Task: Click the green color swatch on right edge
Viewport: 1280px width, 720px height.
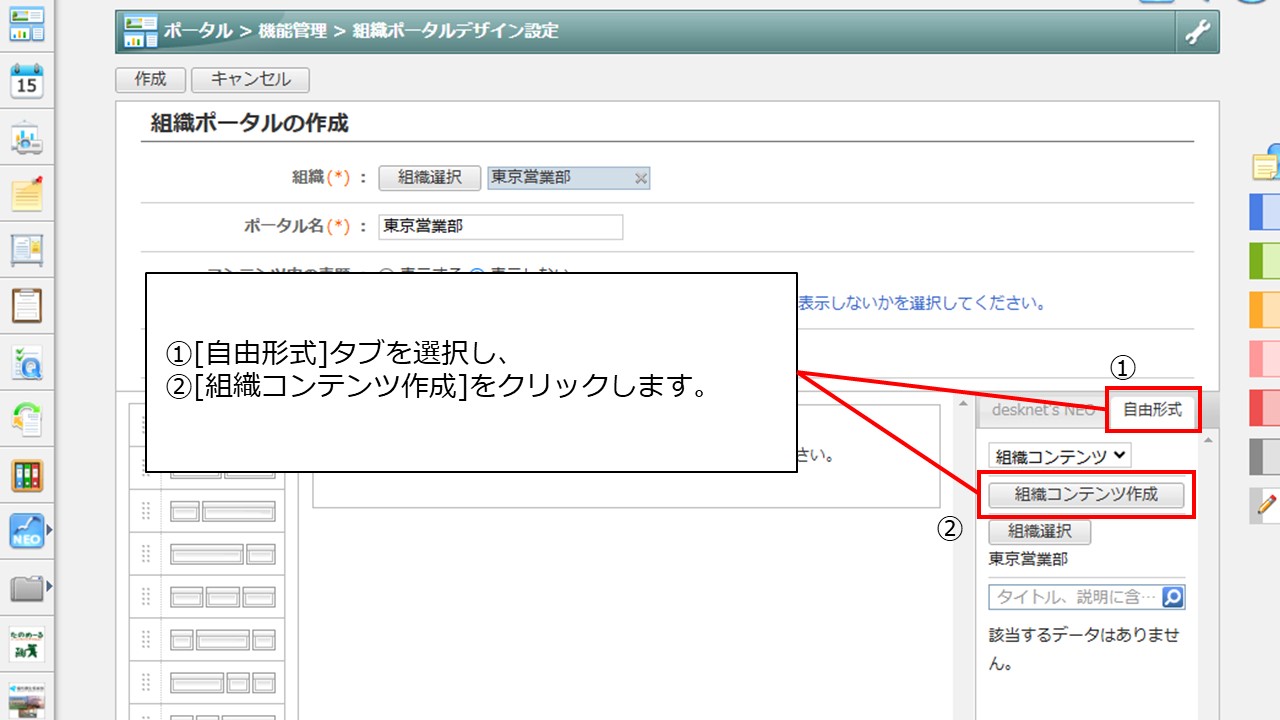Action: coord(1266,261)
